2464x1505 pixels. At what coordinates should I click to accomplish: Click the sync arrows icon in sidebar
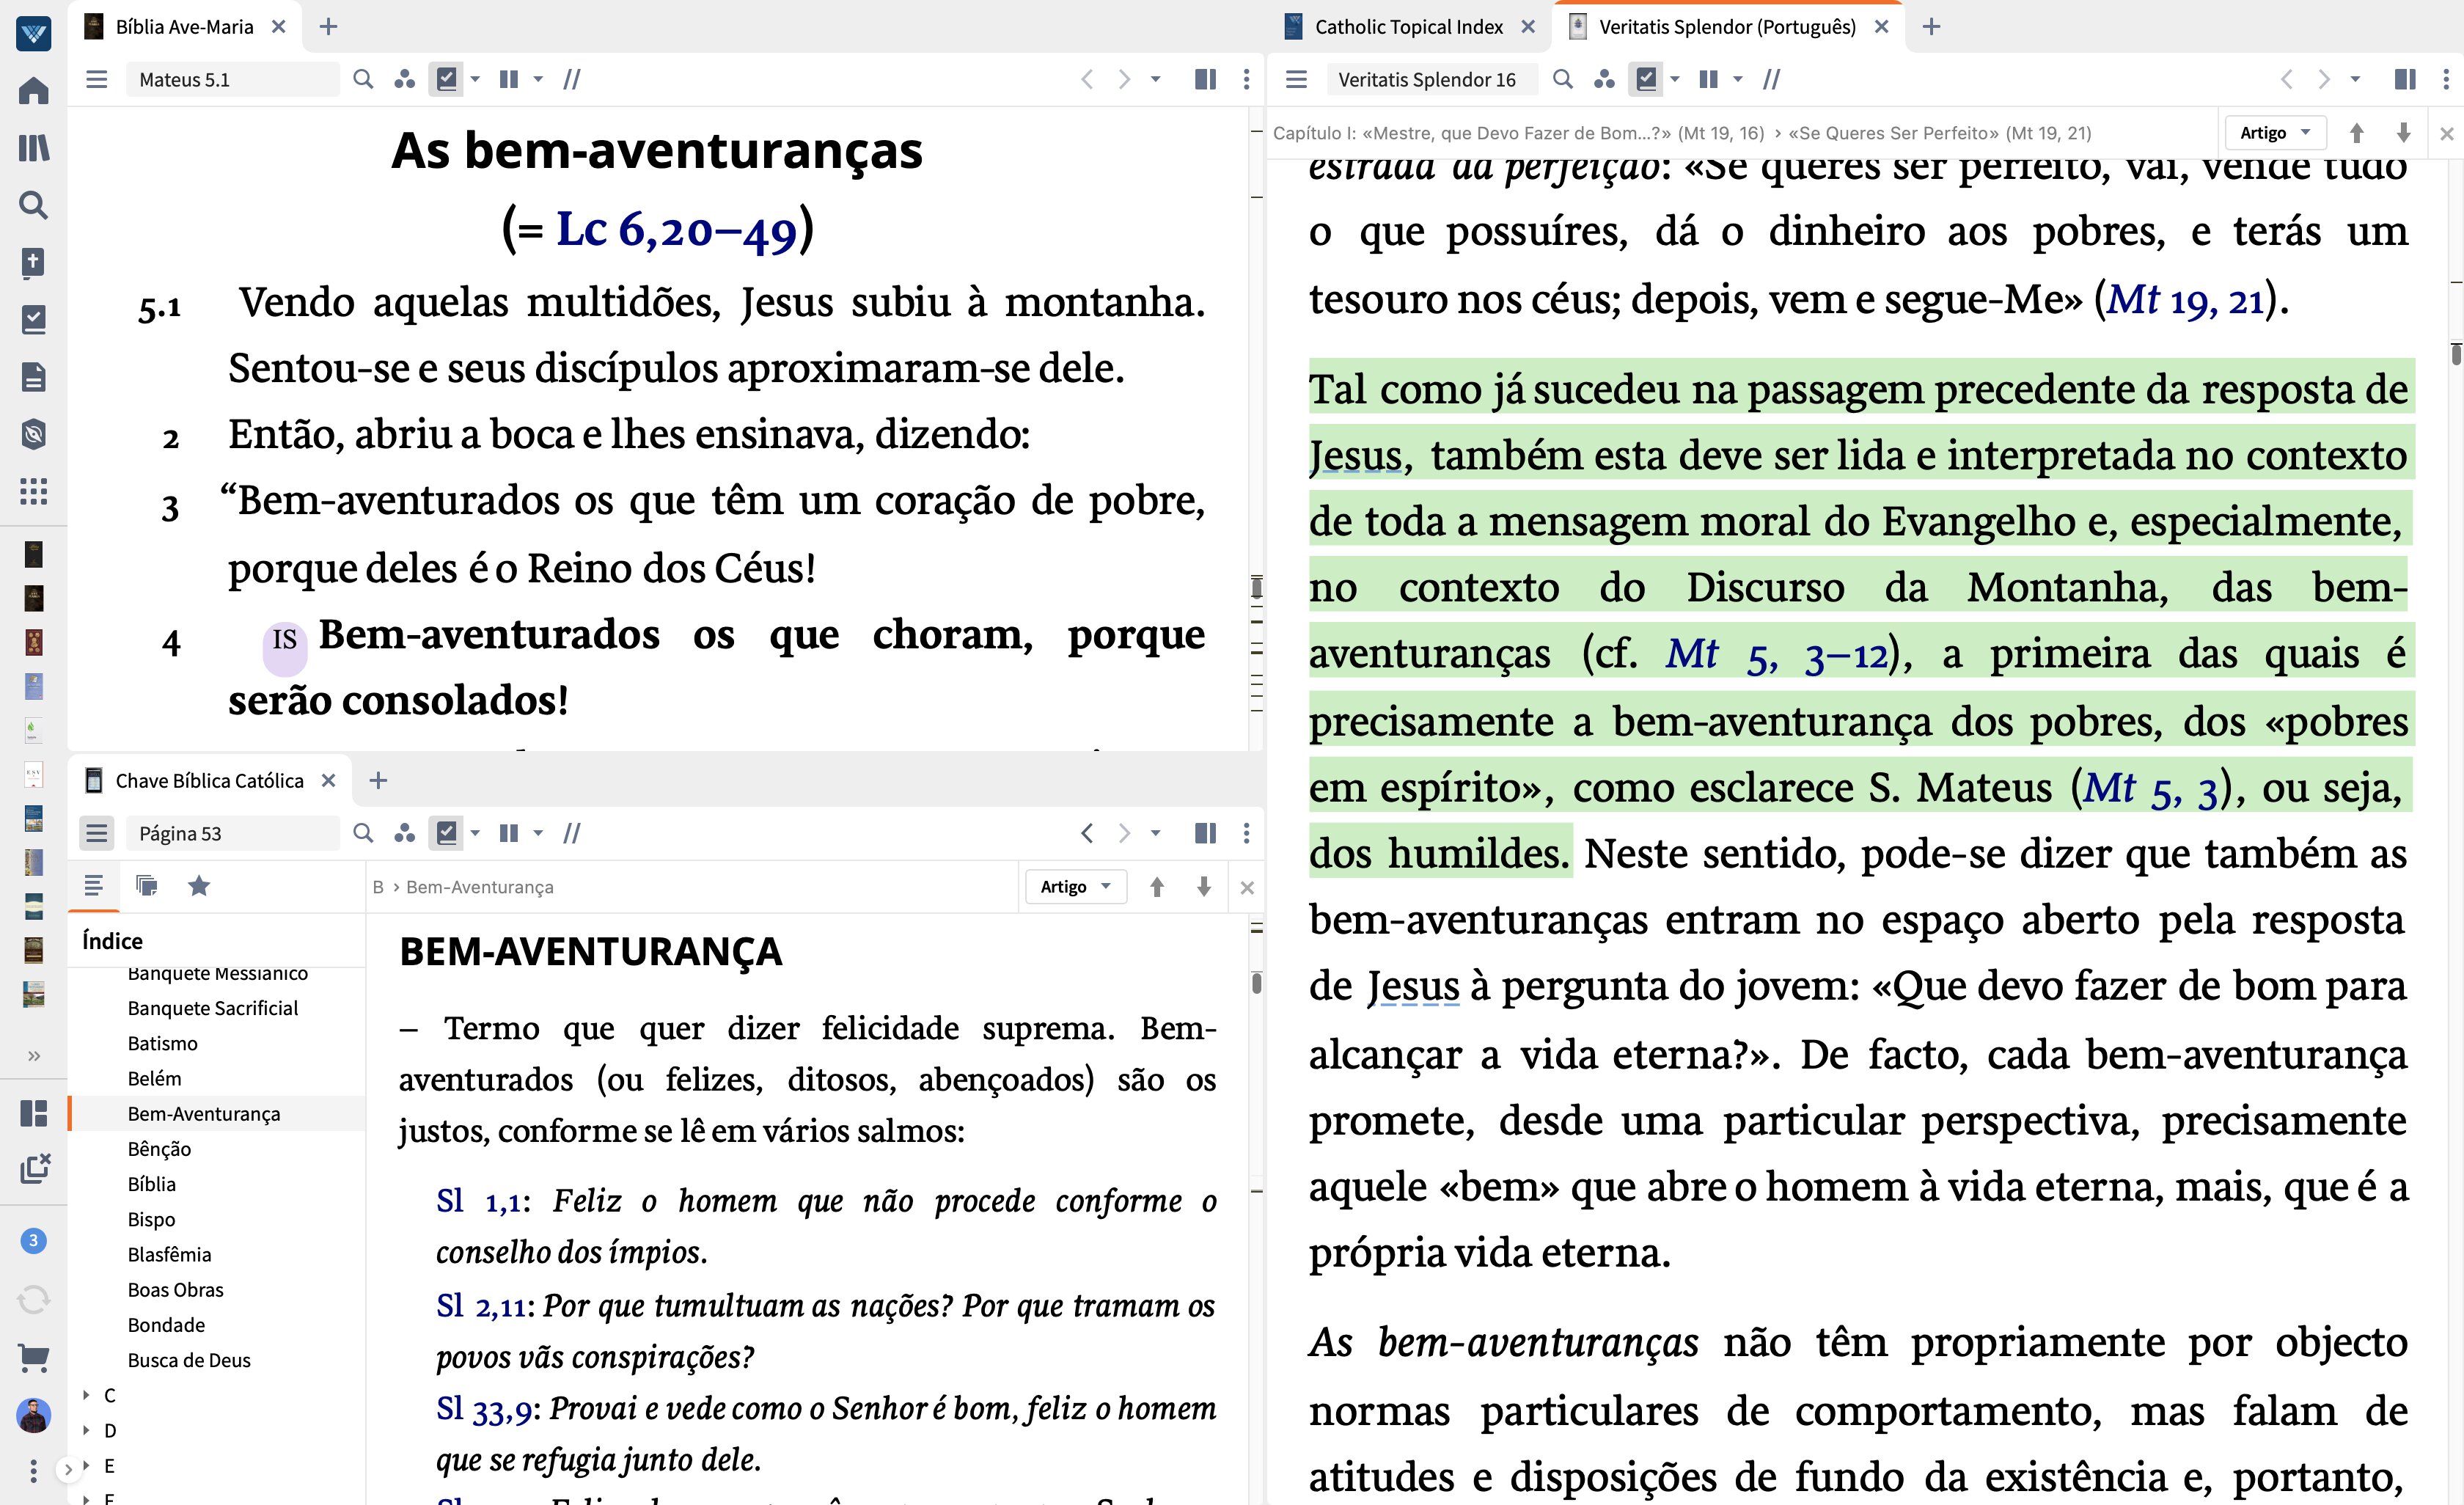[33, 1299]
